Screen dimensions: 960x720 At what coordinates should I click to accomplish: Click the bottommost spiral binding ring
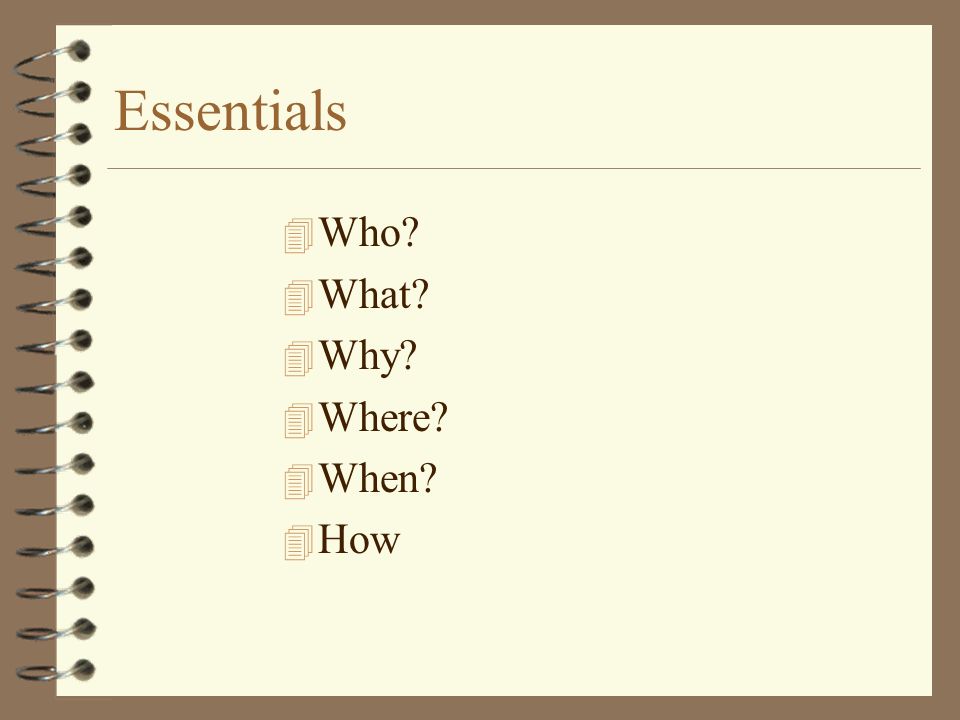point(55,671)
